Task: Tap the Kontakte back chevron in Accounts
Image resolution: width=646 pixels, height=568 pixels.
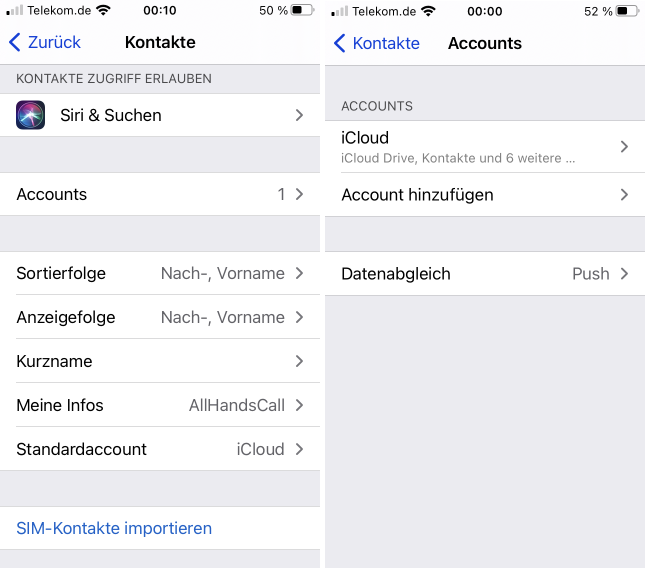Action: (339, 43)
